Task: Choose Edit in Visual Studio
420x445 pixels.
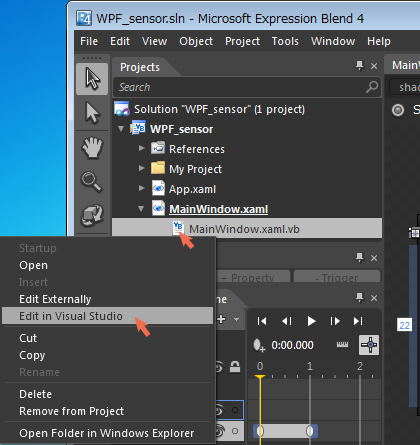Action: click(107, 316)
